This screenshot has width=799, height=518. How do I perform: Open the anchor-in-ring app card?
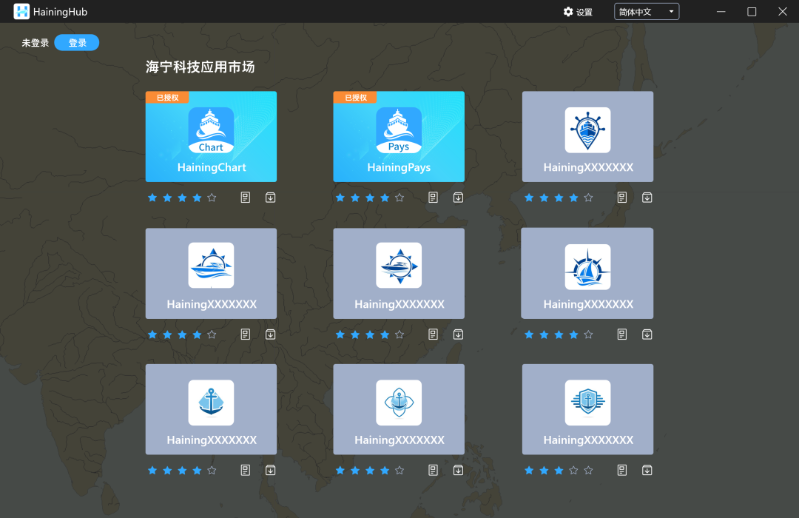pyautogui.click(x=398, y=409)
